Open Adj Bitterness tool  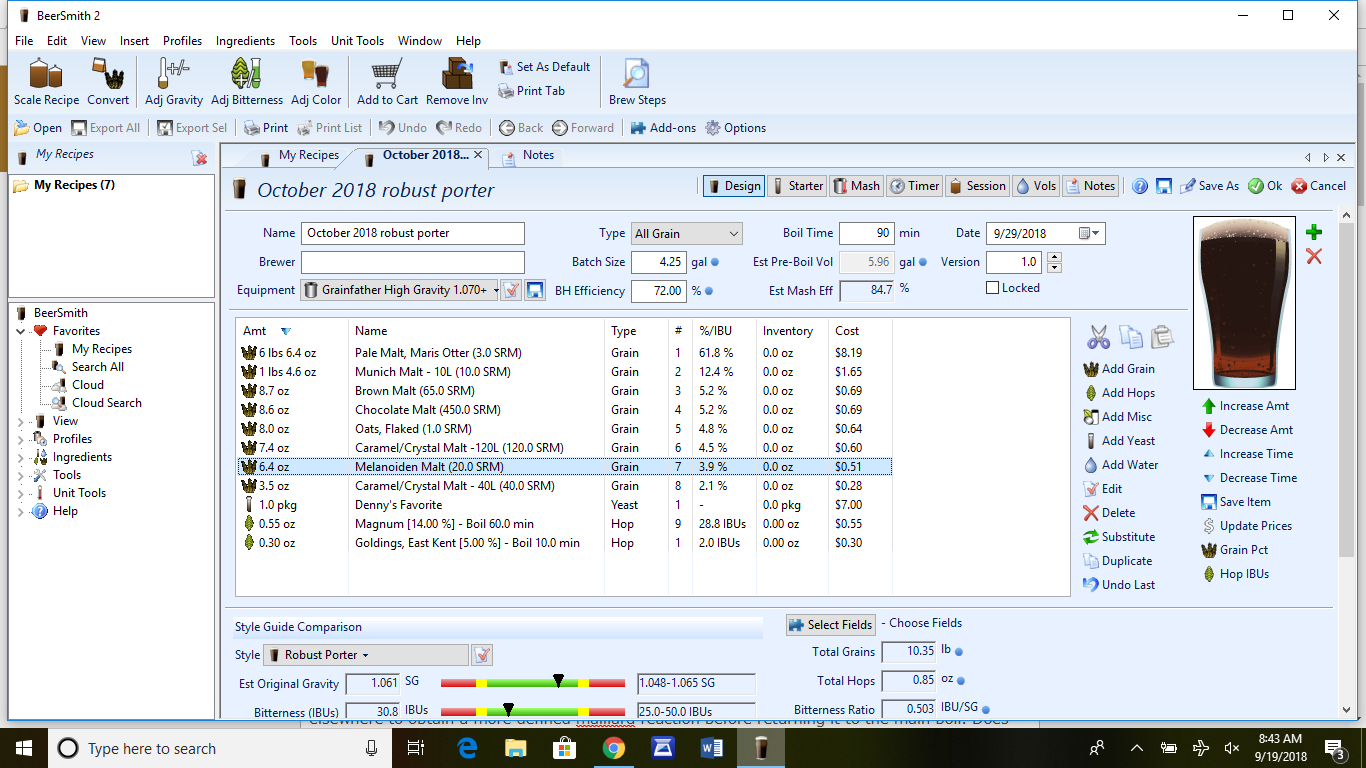(x=246, y=81)
